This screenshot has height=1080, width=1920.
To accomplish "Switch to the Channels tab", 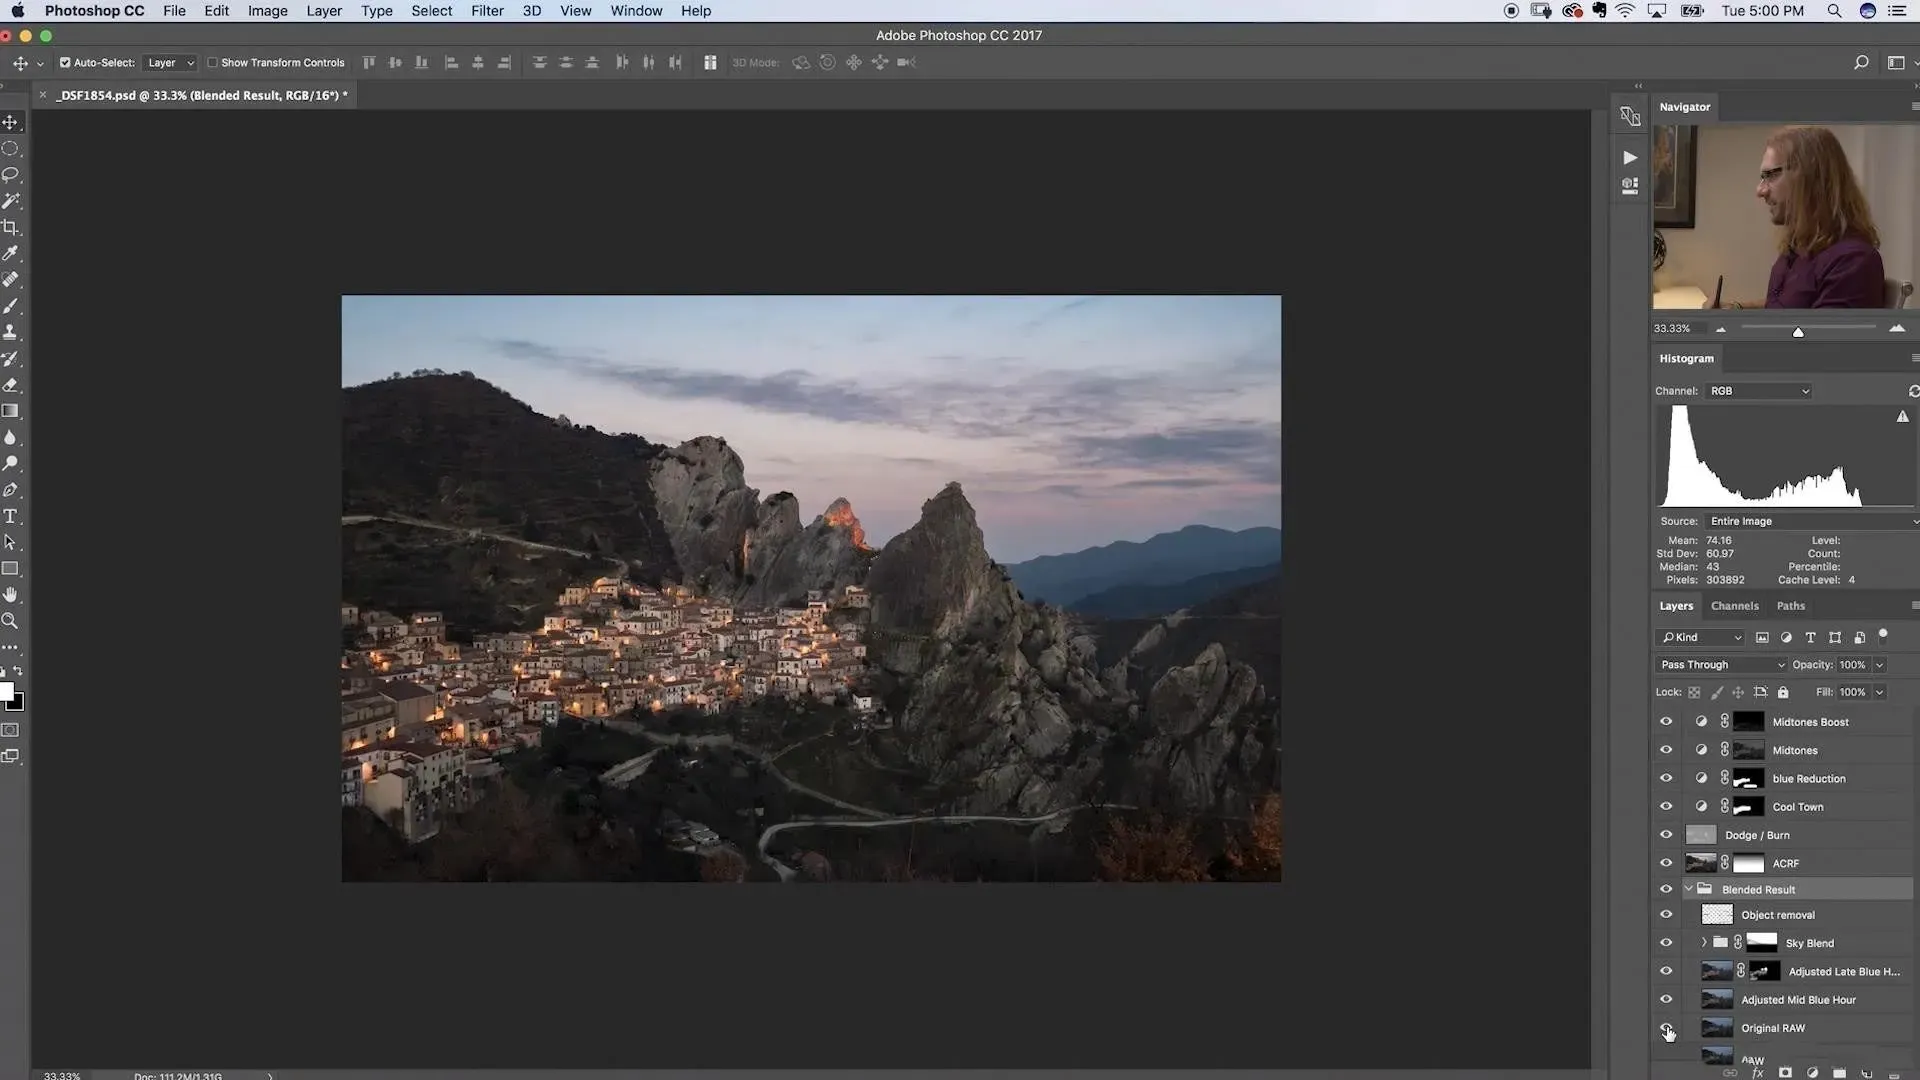I will point(1734,606).
